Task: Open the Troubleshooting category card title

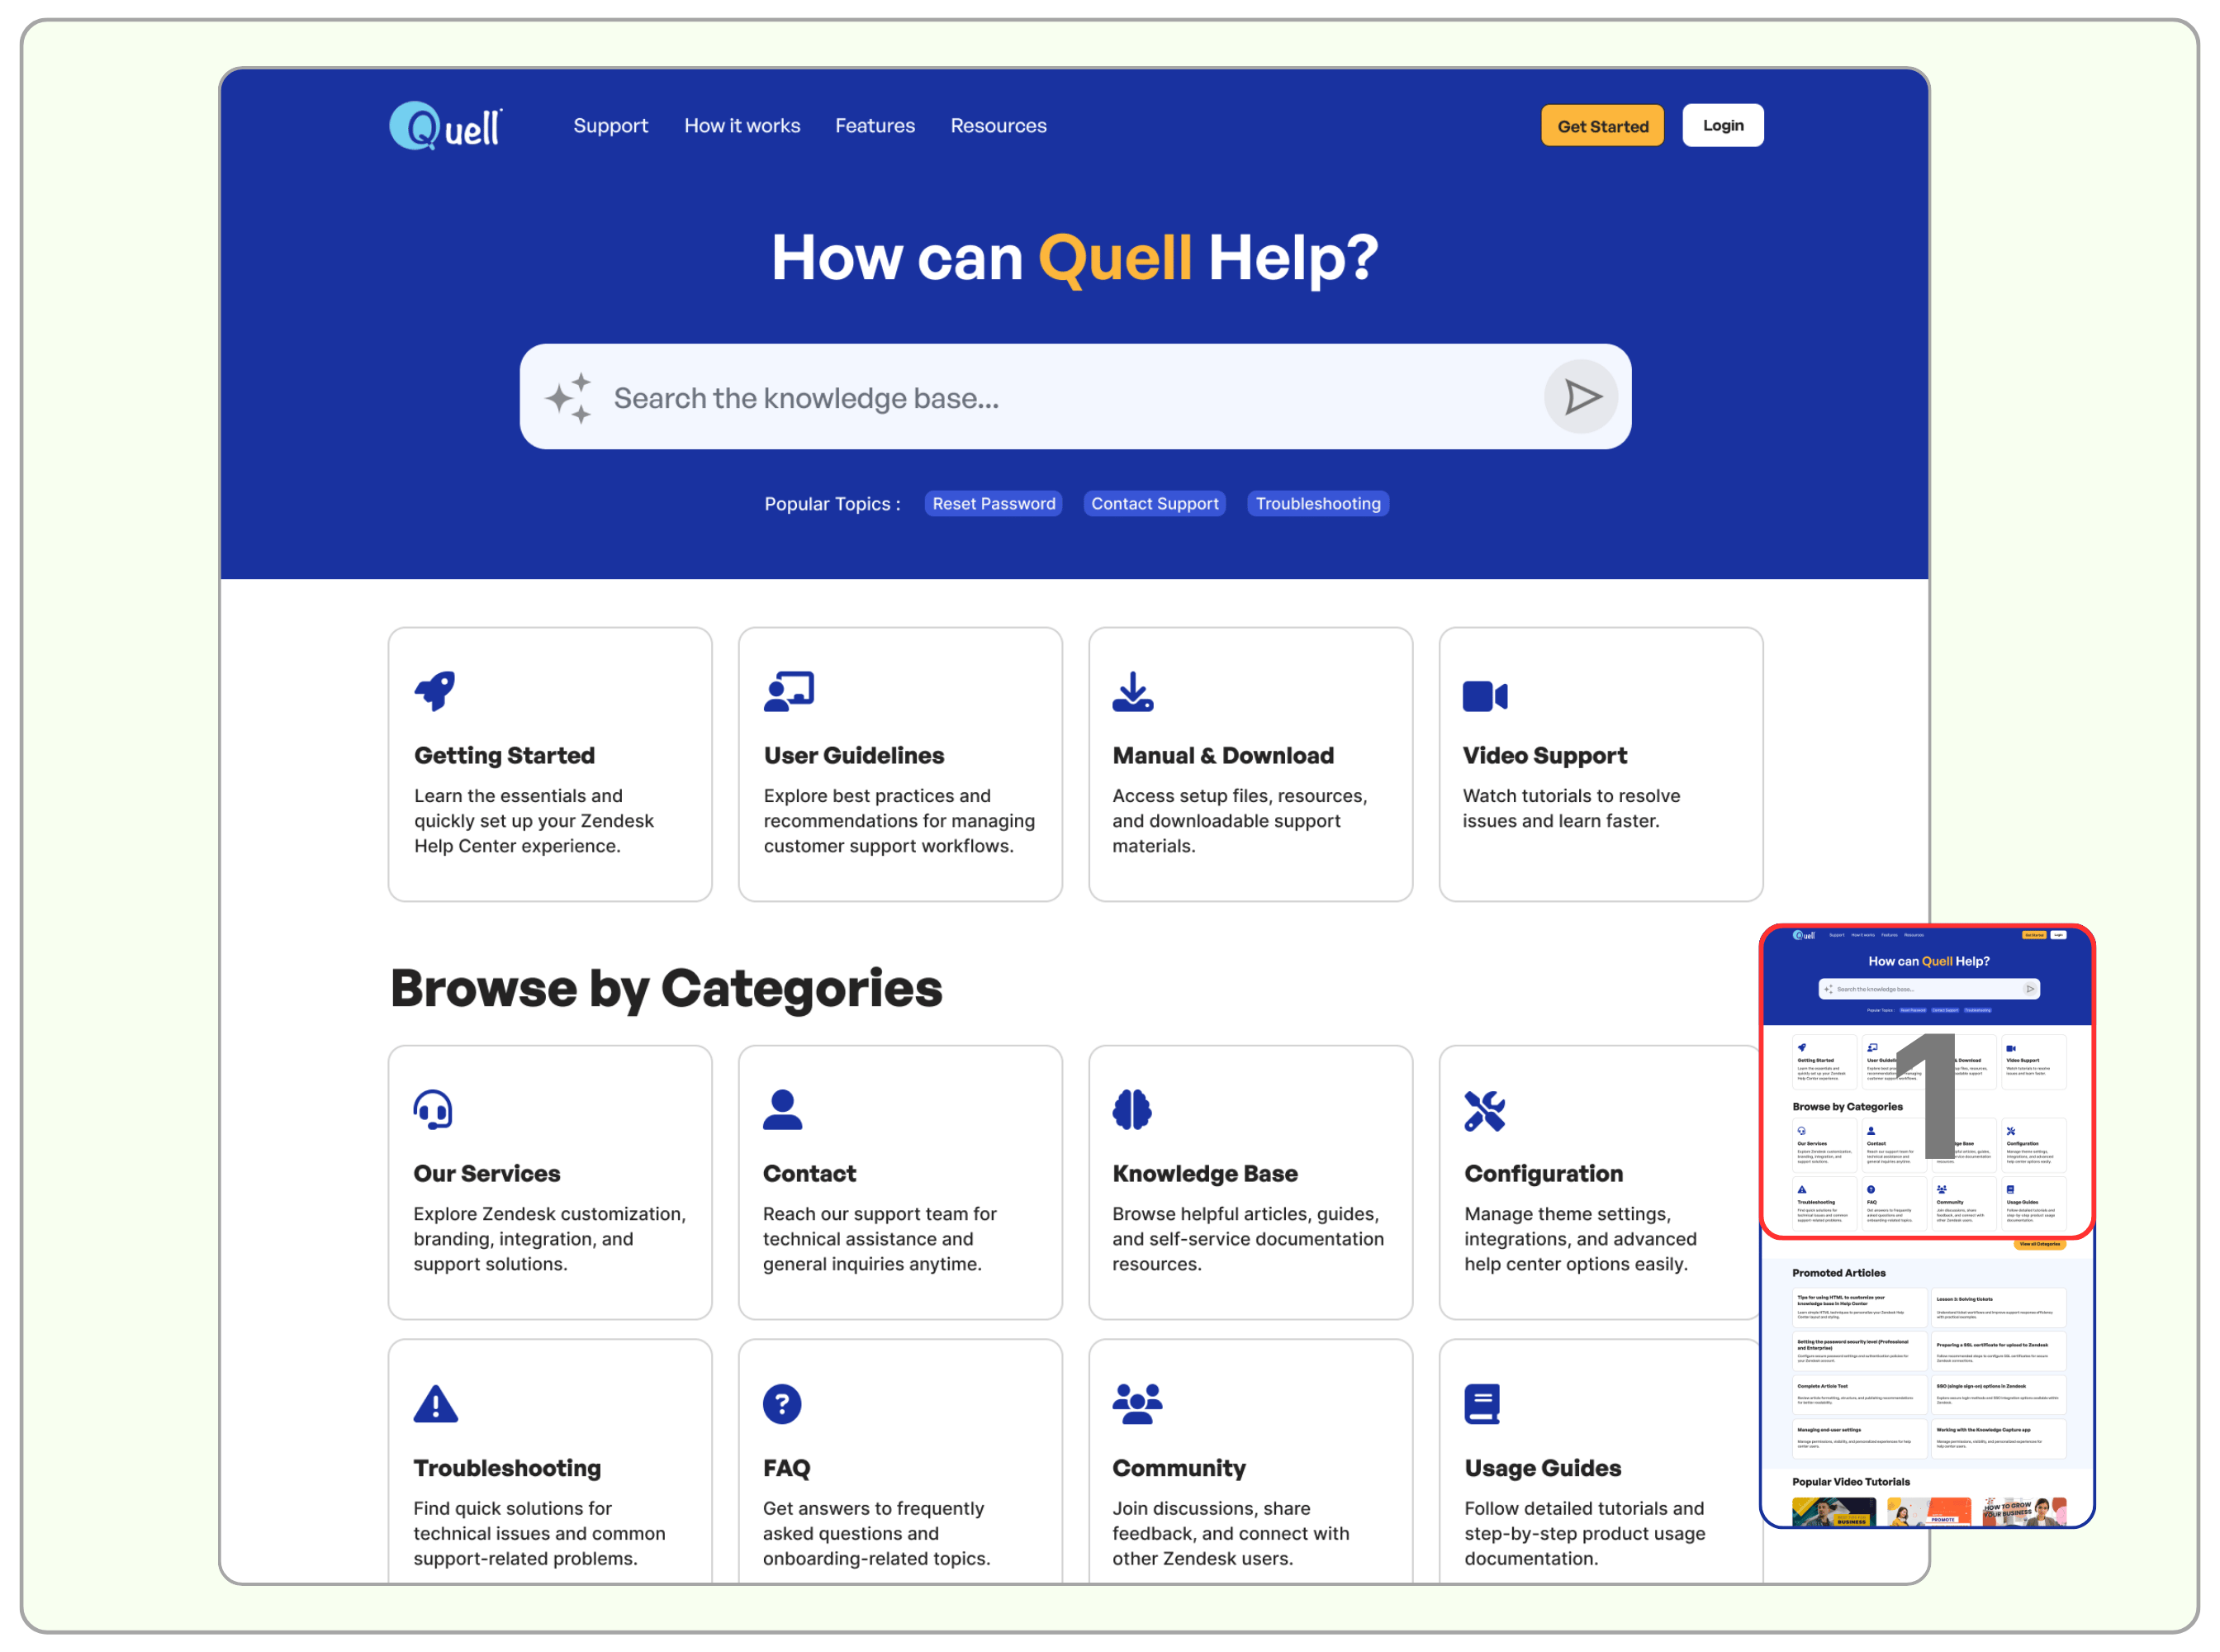Action: (x=507, y=1468)
